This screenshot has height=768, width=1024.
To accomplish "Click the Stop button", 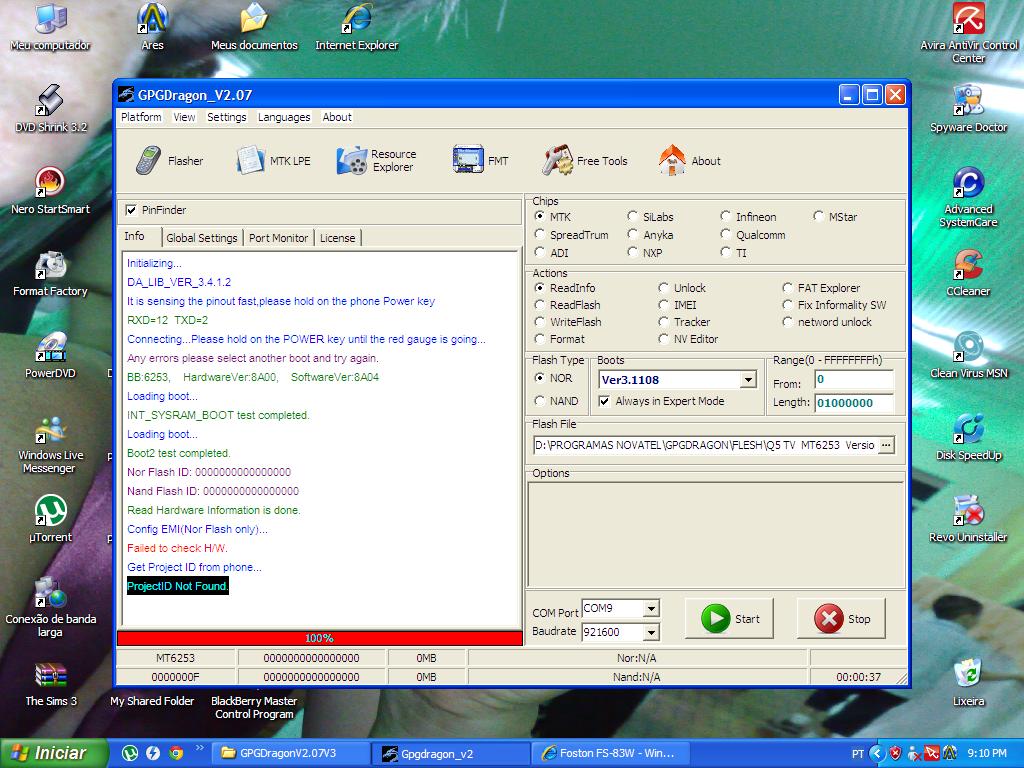I will point(841,618).
